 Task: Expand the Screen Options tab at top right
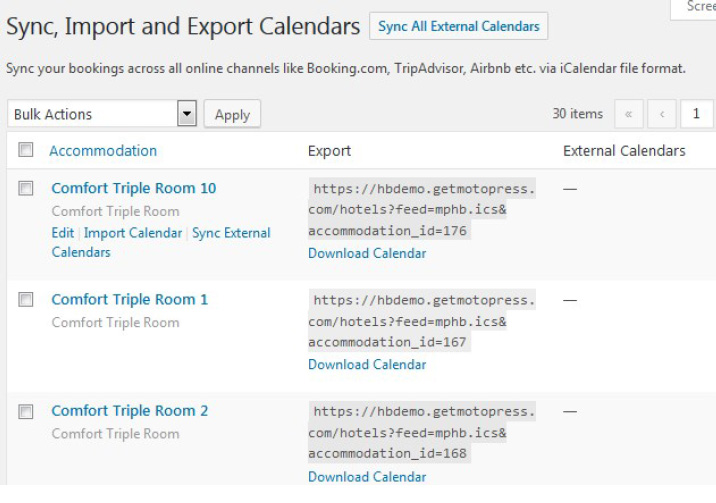pyautogui.click(x=700, y=7)
